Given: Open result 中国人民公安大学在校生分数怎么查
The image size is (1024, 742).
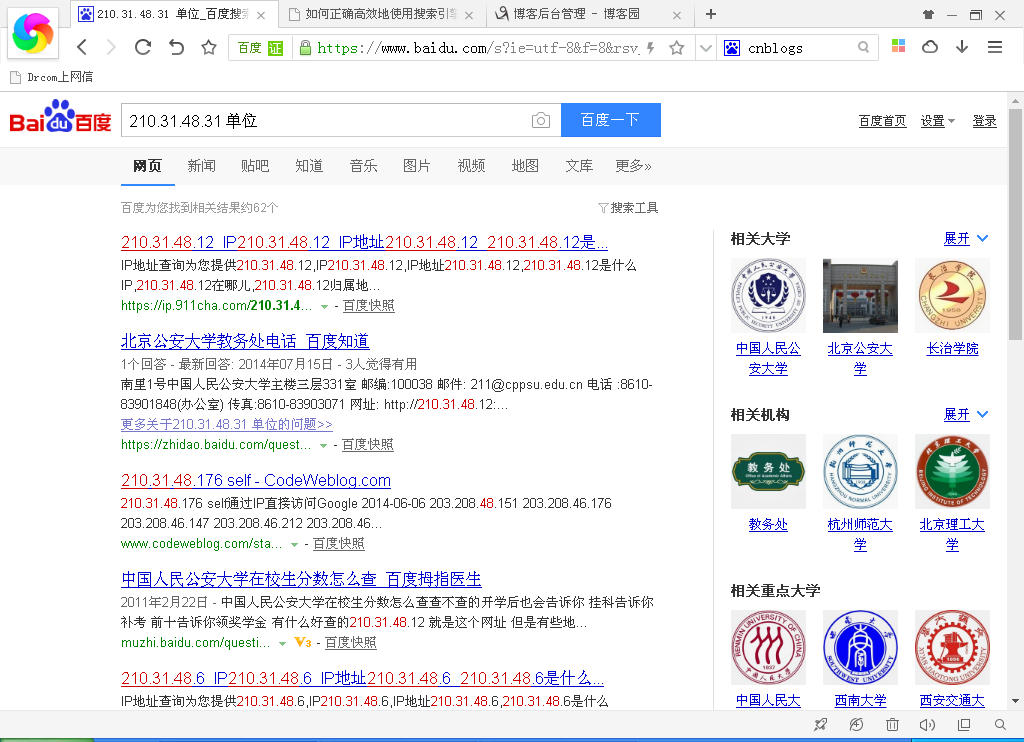Looking at the screenshot, I should pyautogui.click(x=301, y=579).
